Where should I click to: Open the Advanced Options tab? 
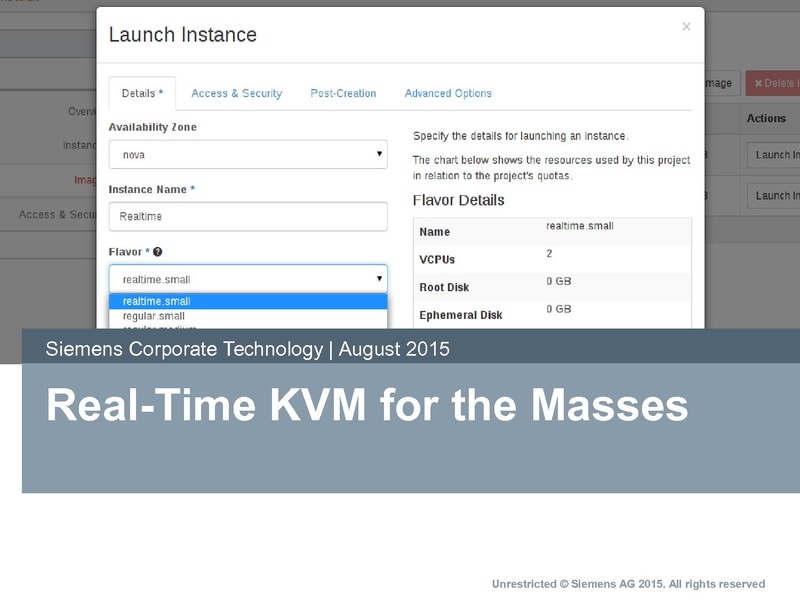(x=448, y=93)
